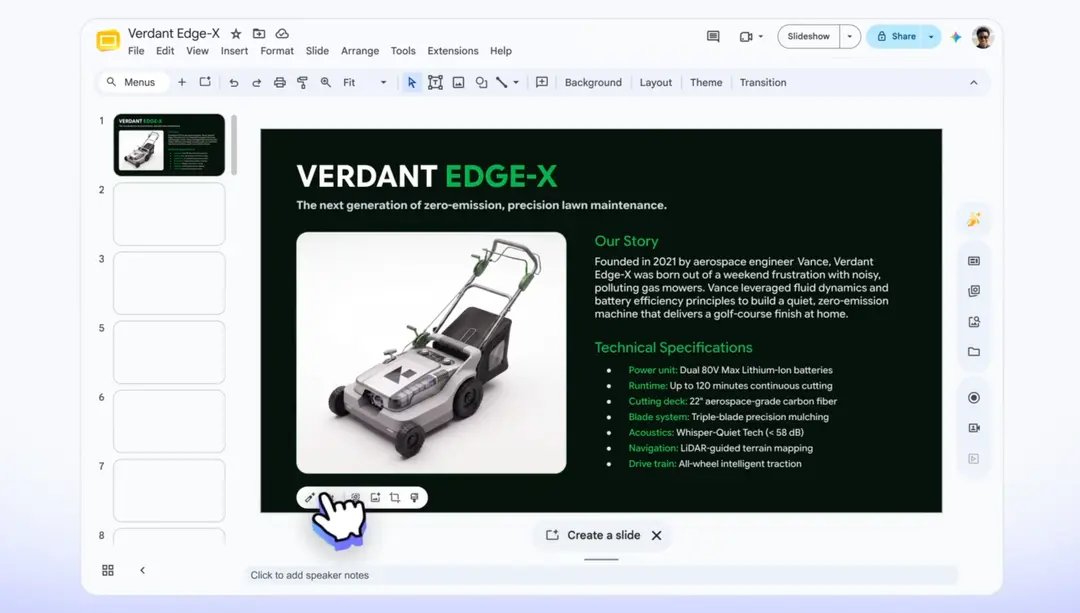Image resolution: width=1080 pixels, height=613 pixels.
Task: Move the presentation using the folder icon
Action: 259,34
